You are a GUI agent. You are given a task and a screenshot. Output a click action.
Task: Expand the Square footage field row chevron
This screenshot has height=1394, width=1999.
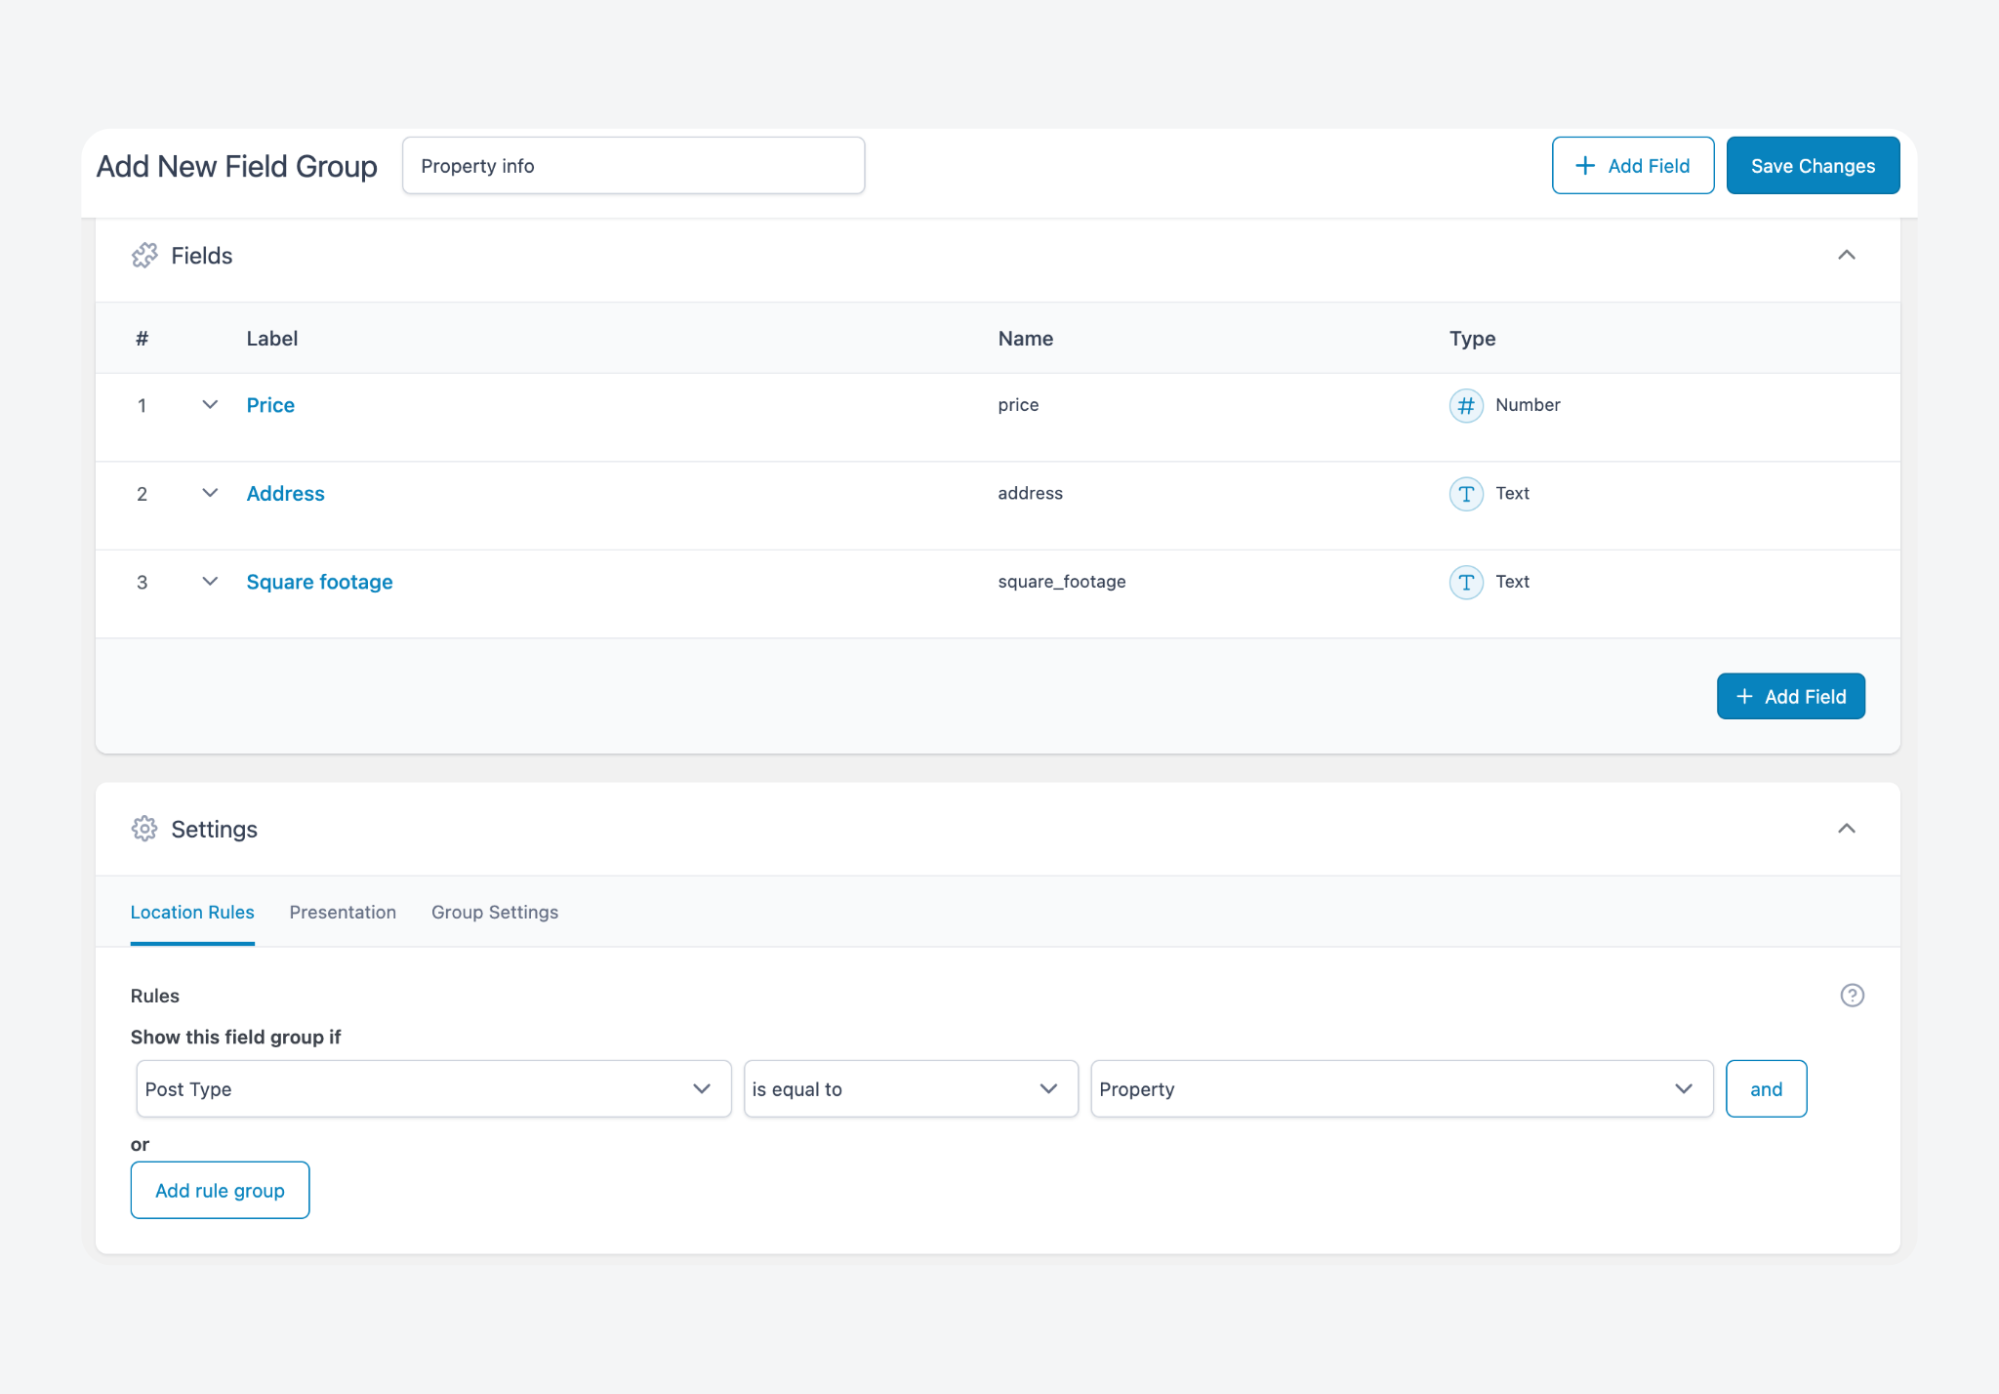[209, 582]
